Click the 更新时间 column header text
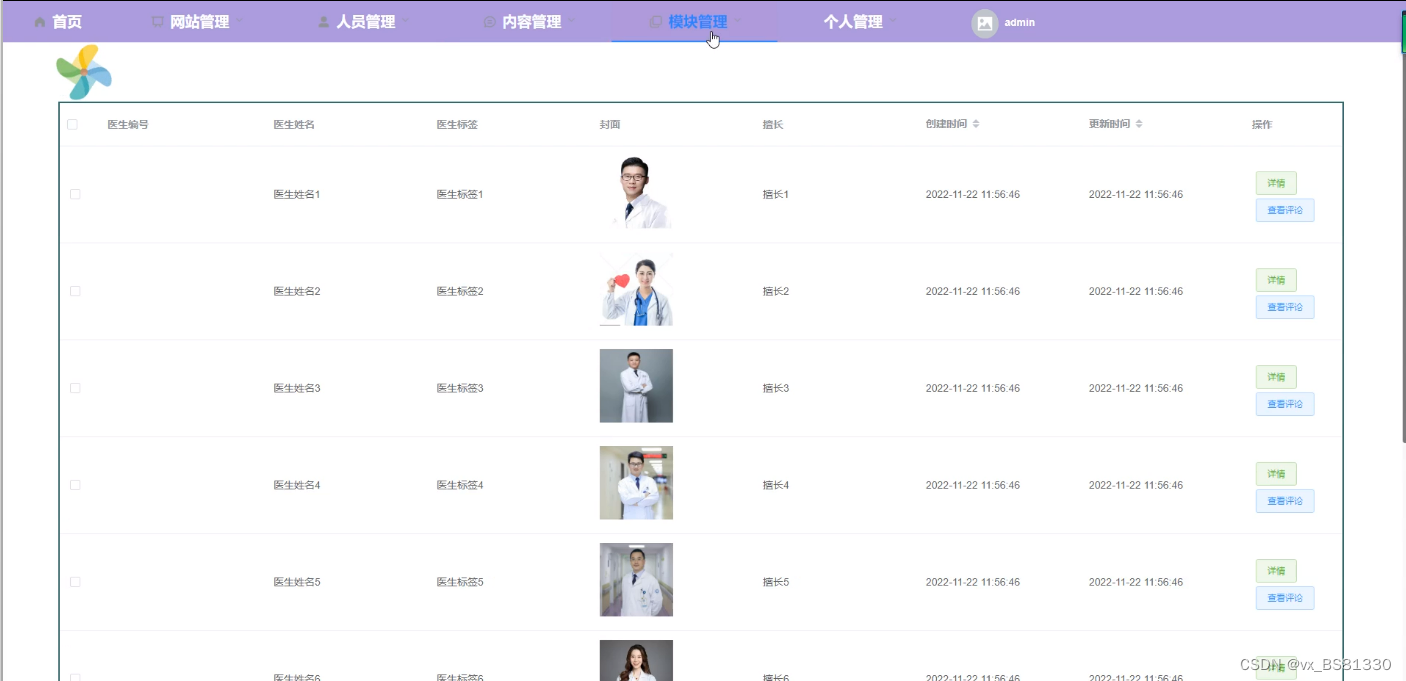This screenshot has width=1406, height=681. (x=1109, y=124)
